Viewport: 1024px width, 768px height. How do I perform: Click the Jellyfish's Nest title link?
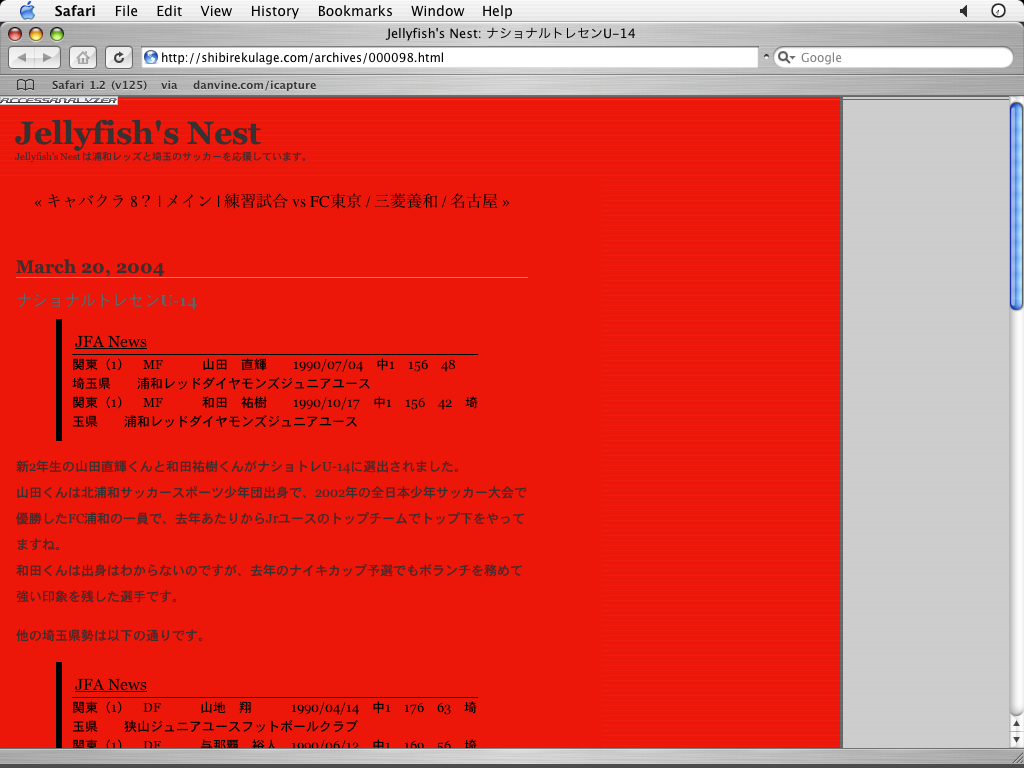[138, 133]
